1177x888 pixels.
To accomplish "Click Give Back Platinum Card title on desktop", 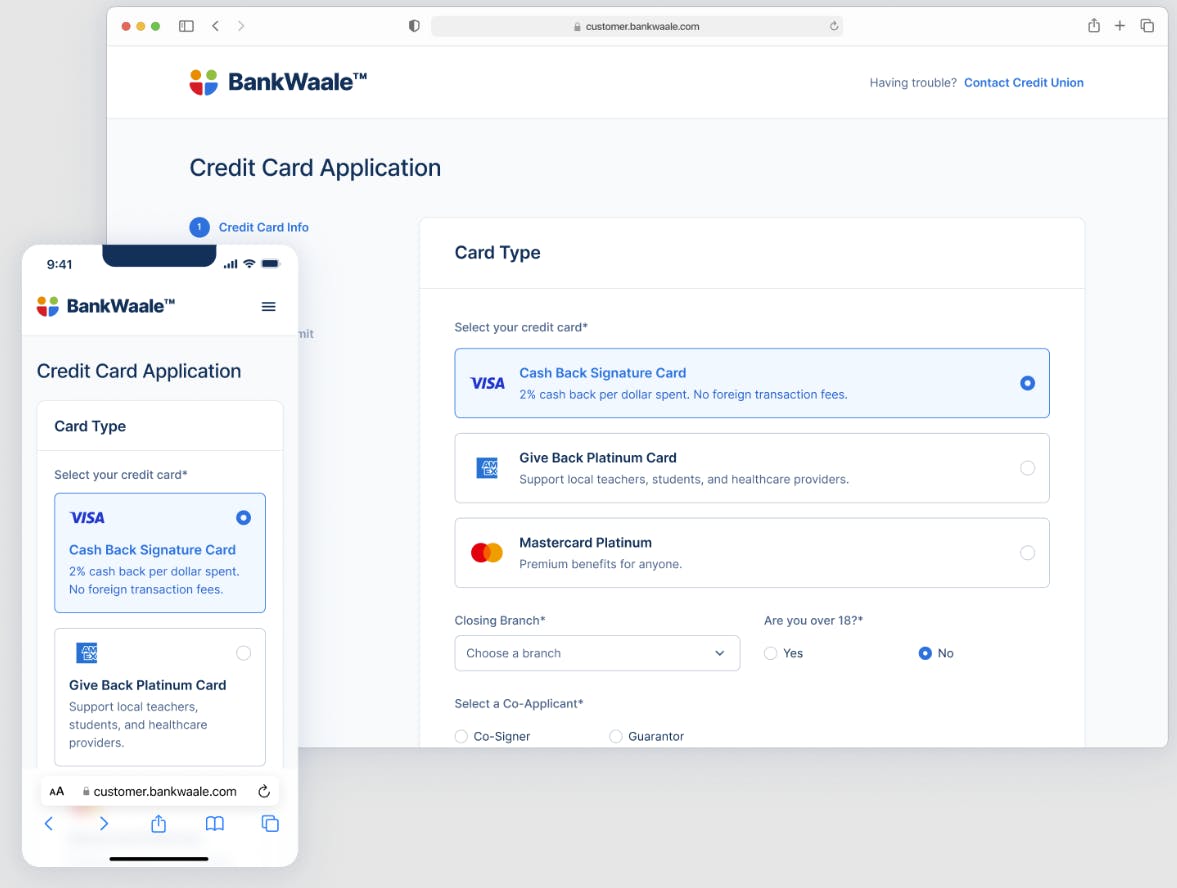I will point(598,458).
